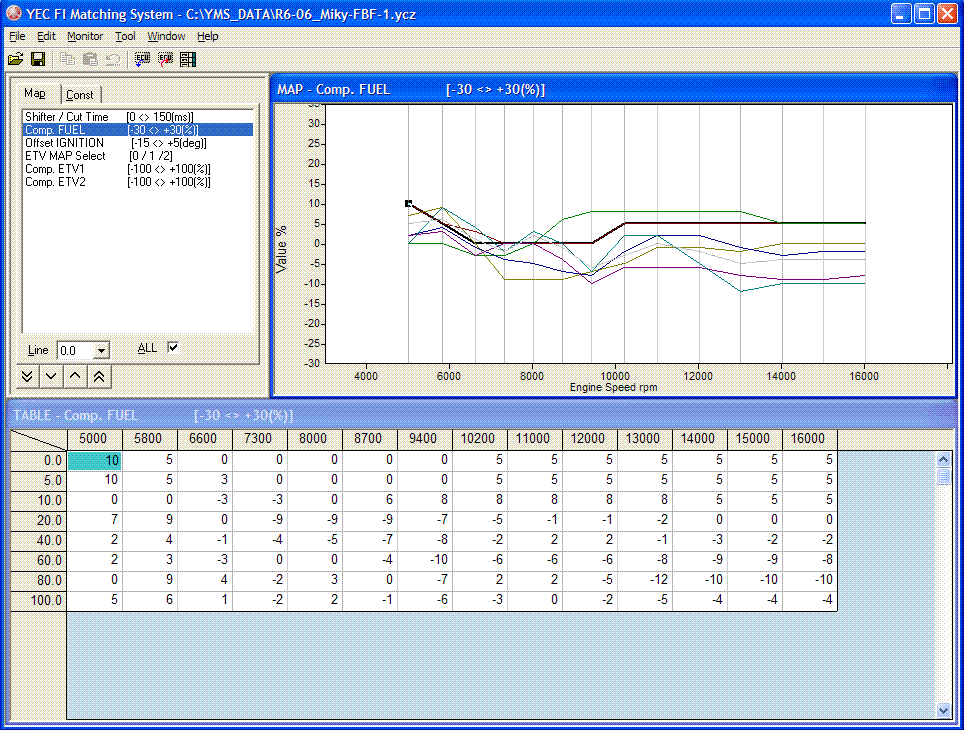Click the selected point marker on graph

(x=408, y=204)
